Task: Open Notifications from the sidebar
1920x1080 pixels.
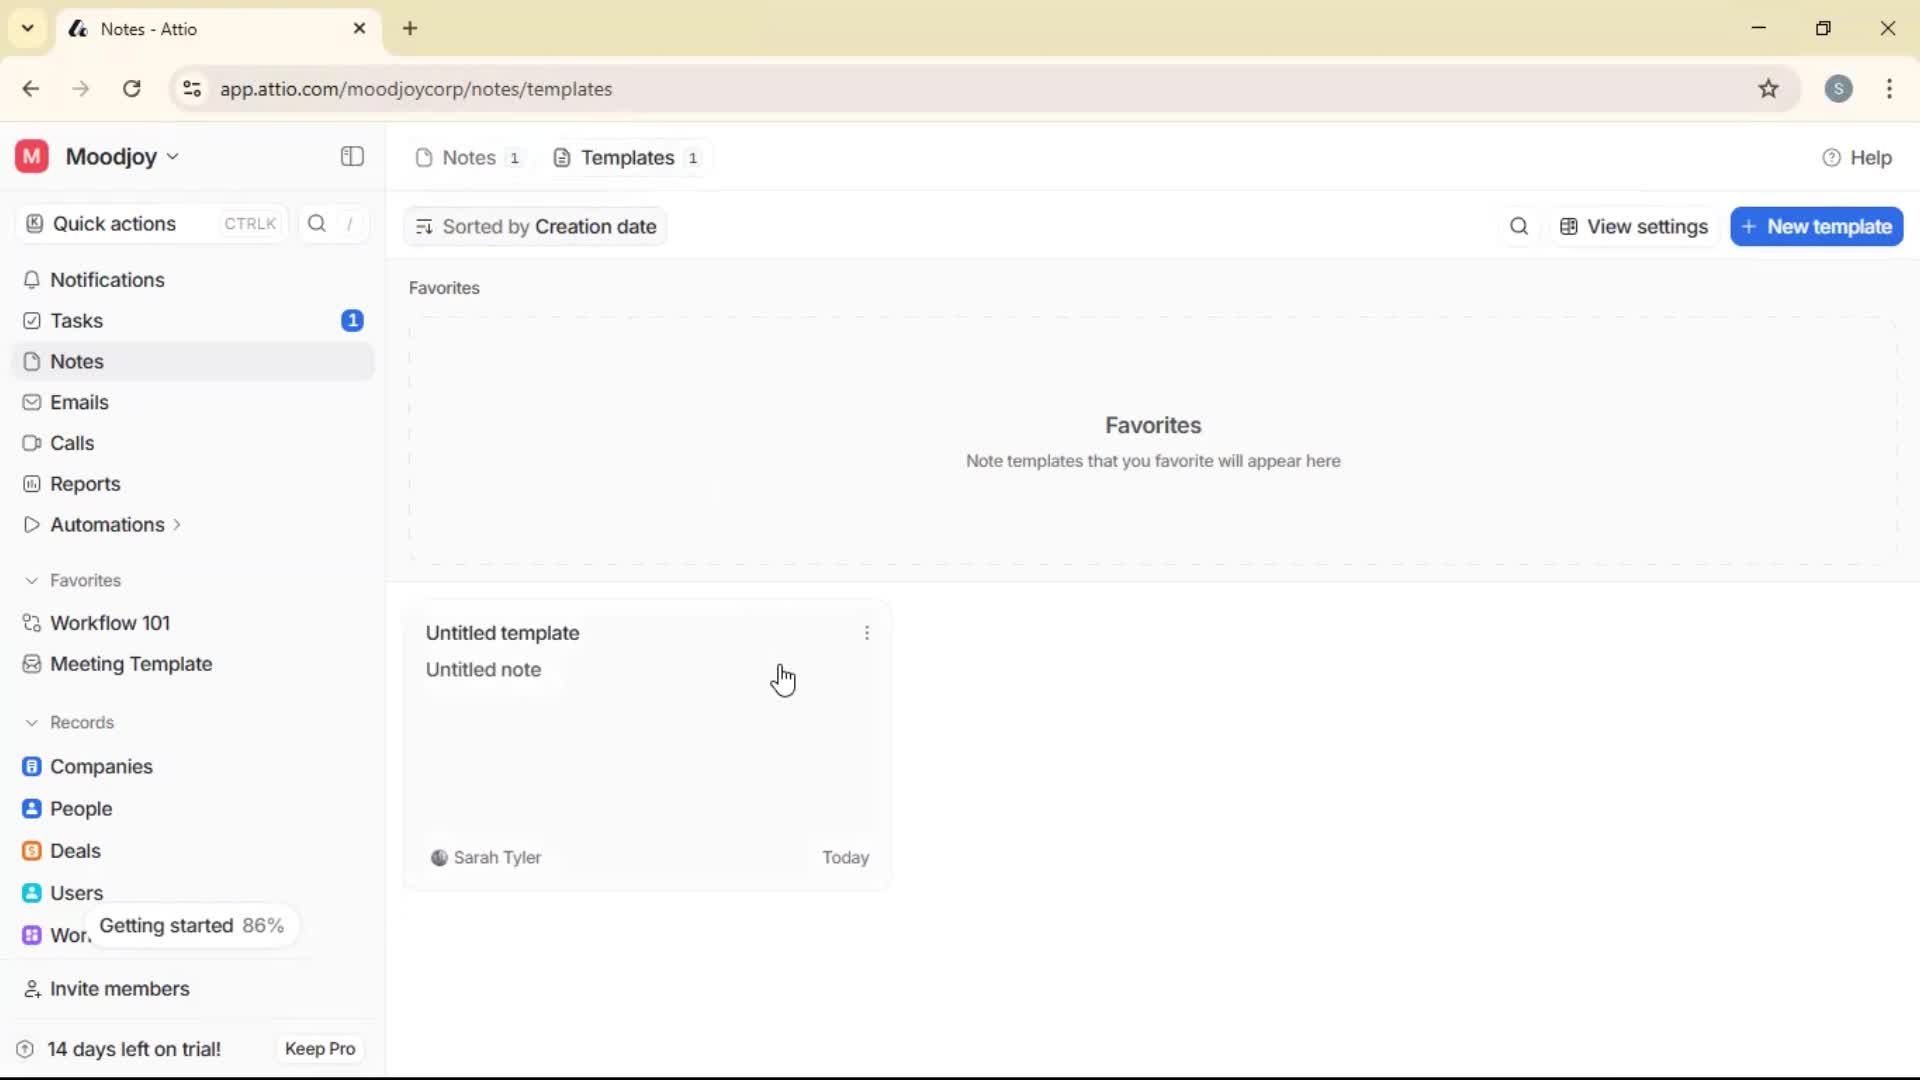Action: [107, 280]
